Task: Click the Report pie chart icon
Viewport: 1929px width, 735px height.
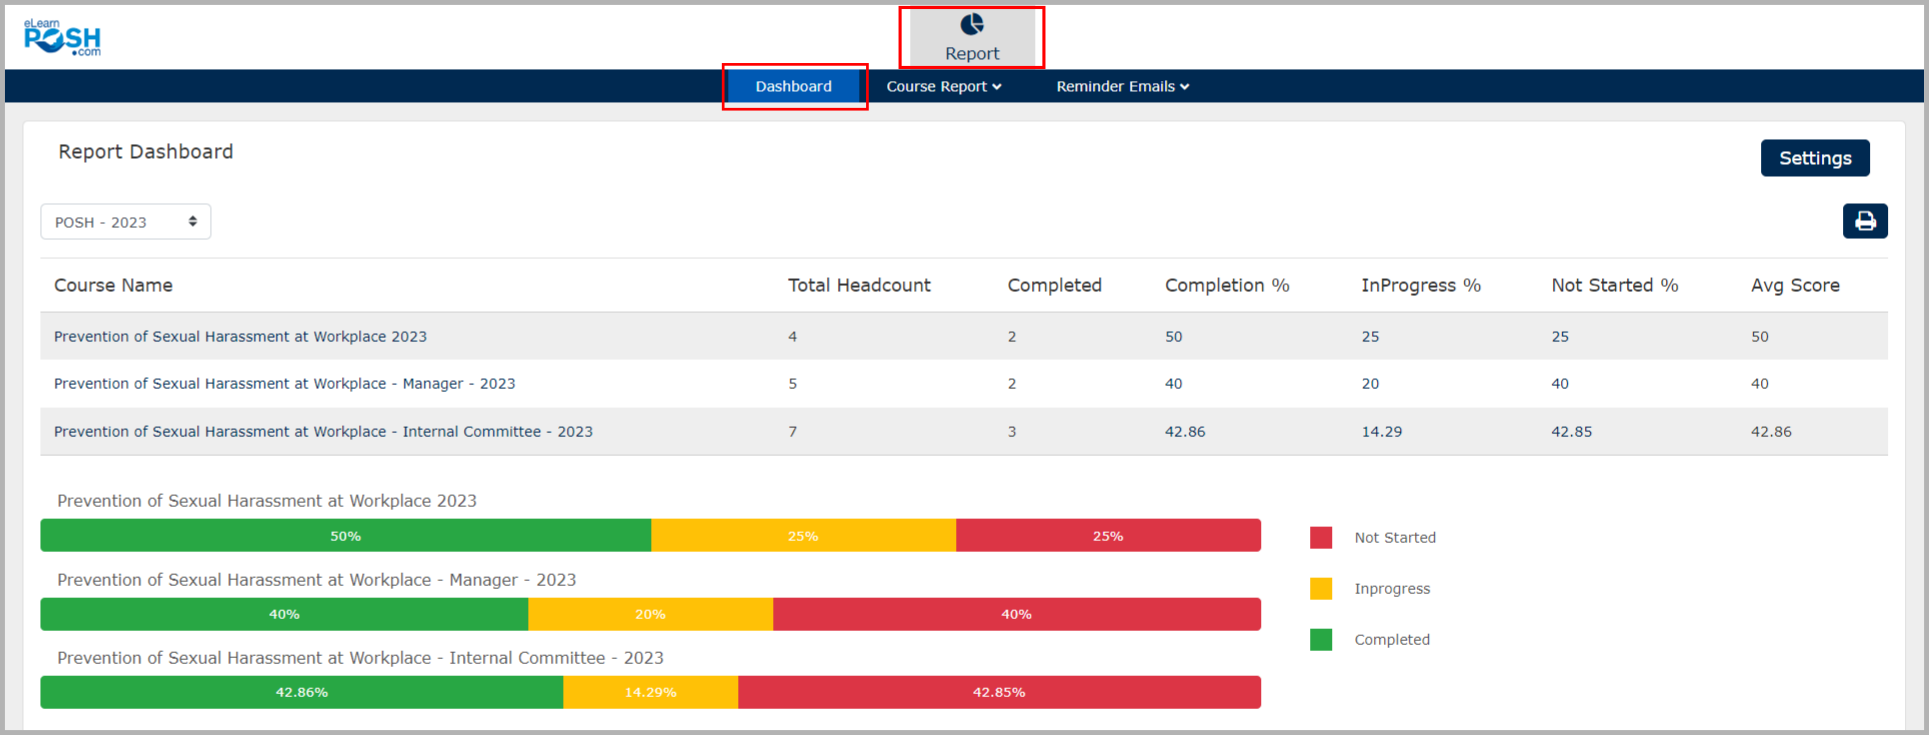Action: coord(971,24)
